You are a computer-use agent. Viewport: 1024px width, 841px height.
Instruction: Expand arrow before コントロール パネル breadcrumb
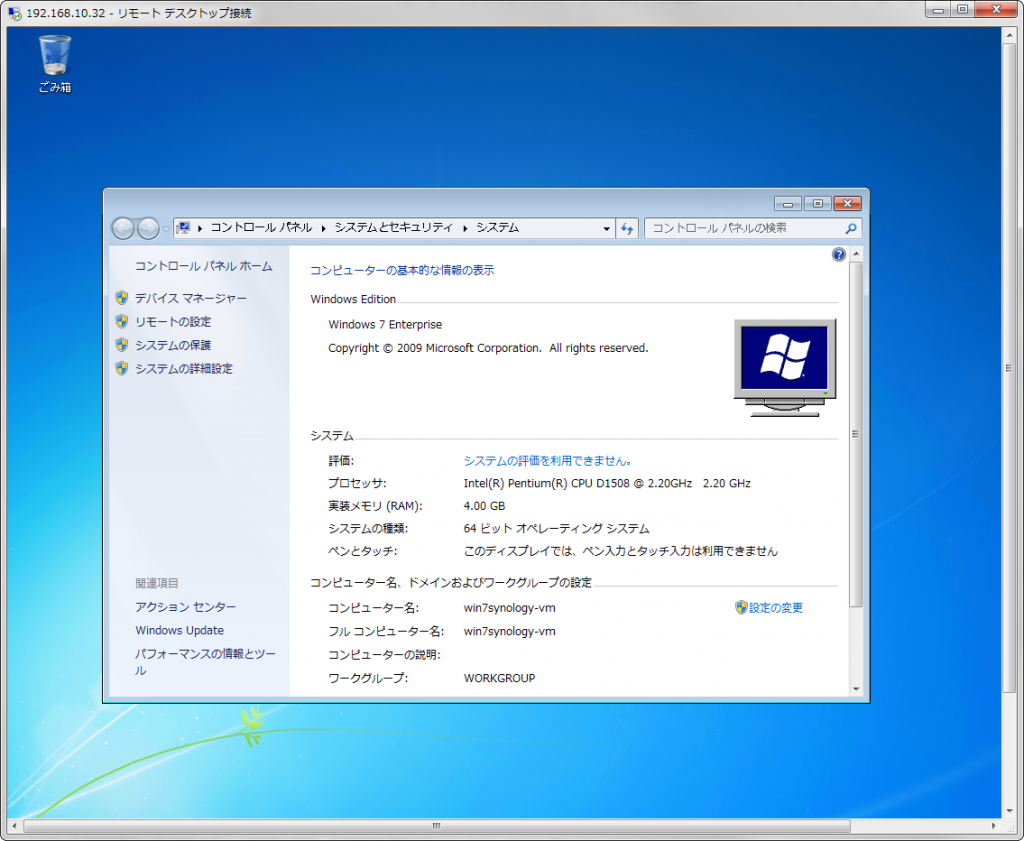pos(200,229)
